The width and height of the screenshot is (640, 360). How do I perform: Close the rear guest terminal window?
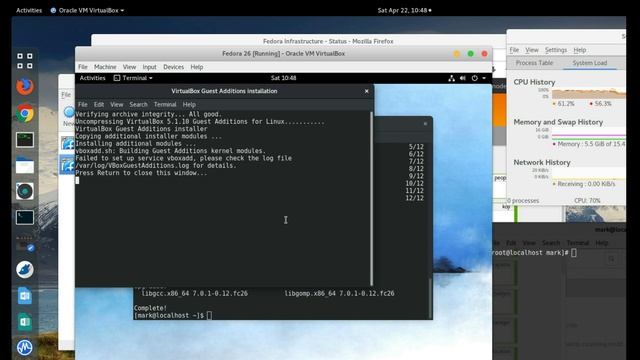(425, 123)
